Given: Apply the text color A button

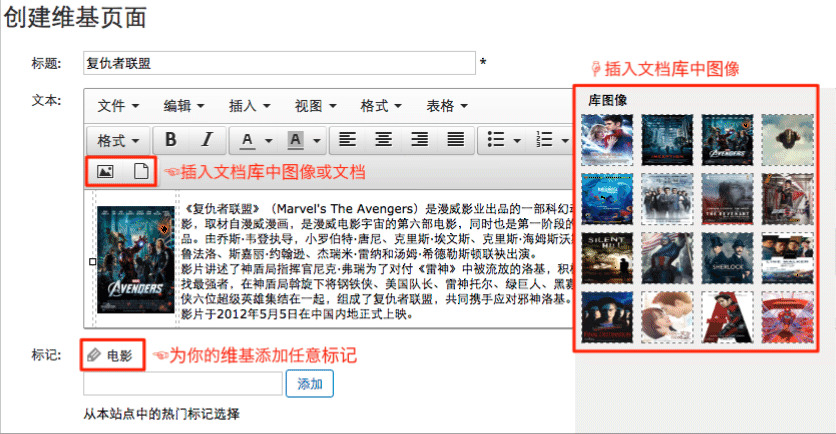Looking at the screenshot, I should tap(246, 140).
